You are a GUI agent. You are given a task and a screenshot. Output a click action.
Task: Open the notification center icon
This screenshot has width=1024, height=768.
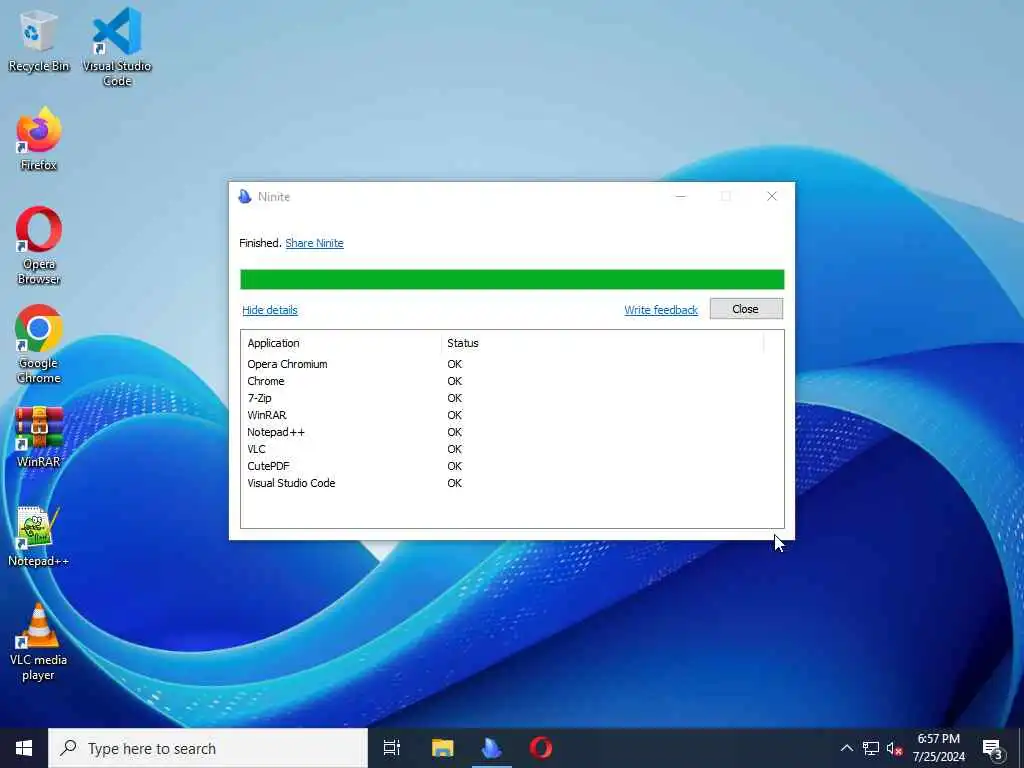(993, 749)
